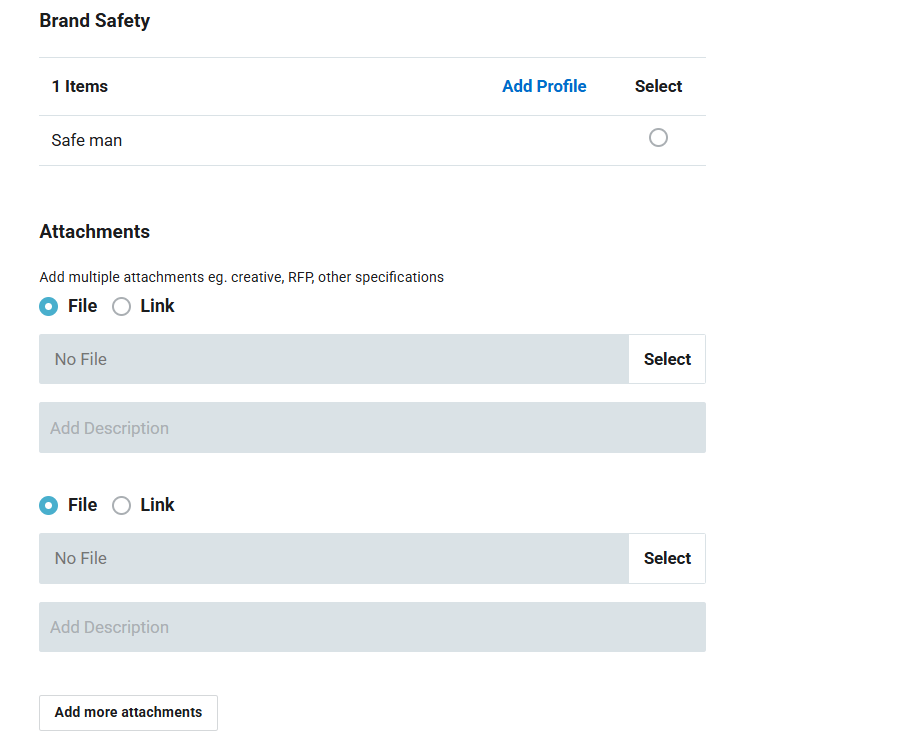This screenshot has height=750, width=905.
Task: Focus the first Add Description field
Action: pyautogui.click(x=372, y=428)
